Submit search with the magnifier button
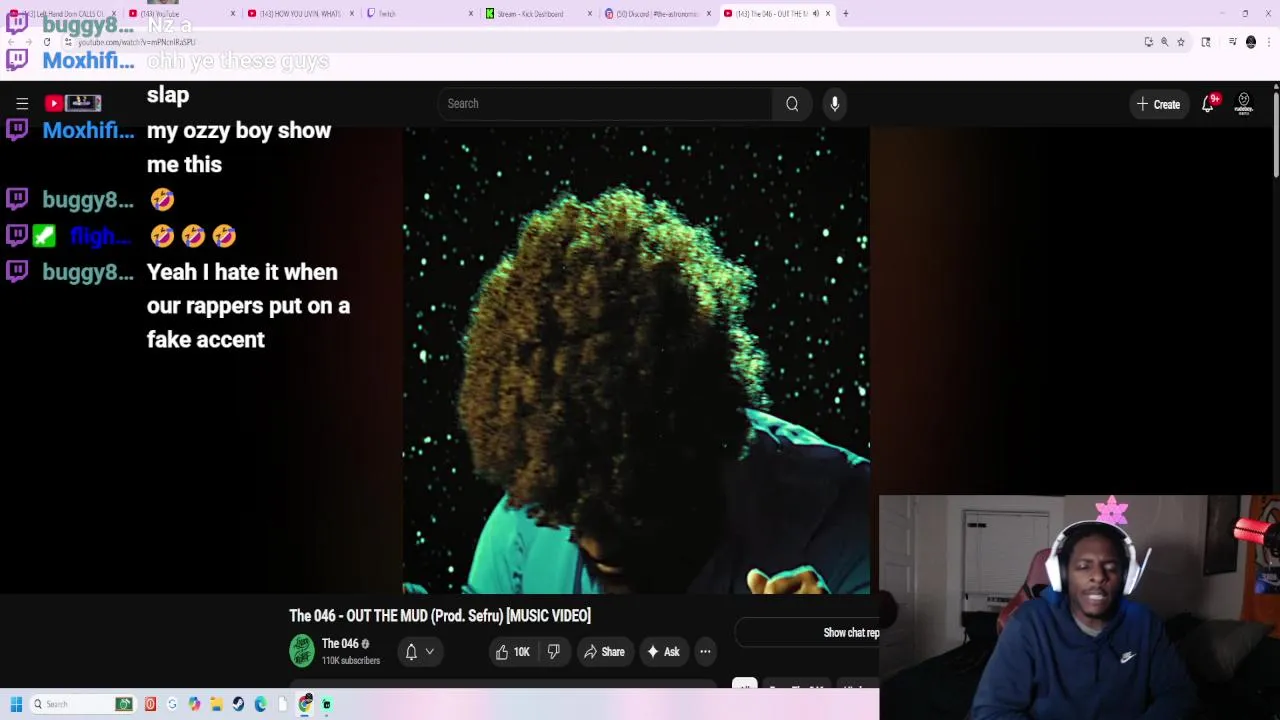Viewport: 1280px width, 720px height. point(792,104)
